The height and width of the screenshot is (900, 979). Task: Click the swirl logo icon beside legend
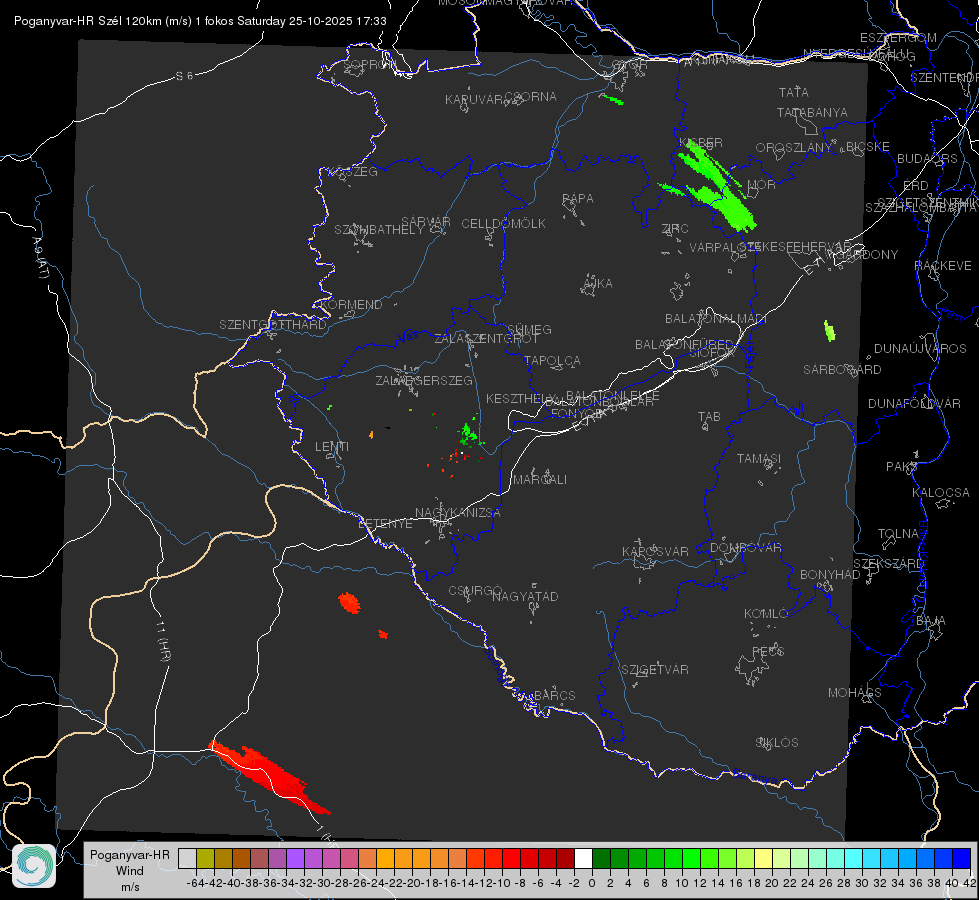point(34,866)
